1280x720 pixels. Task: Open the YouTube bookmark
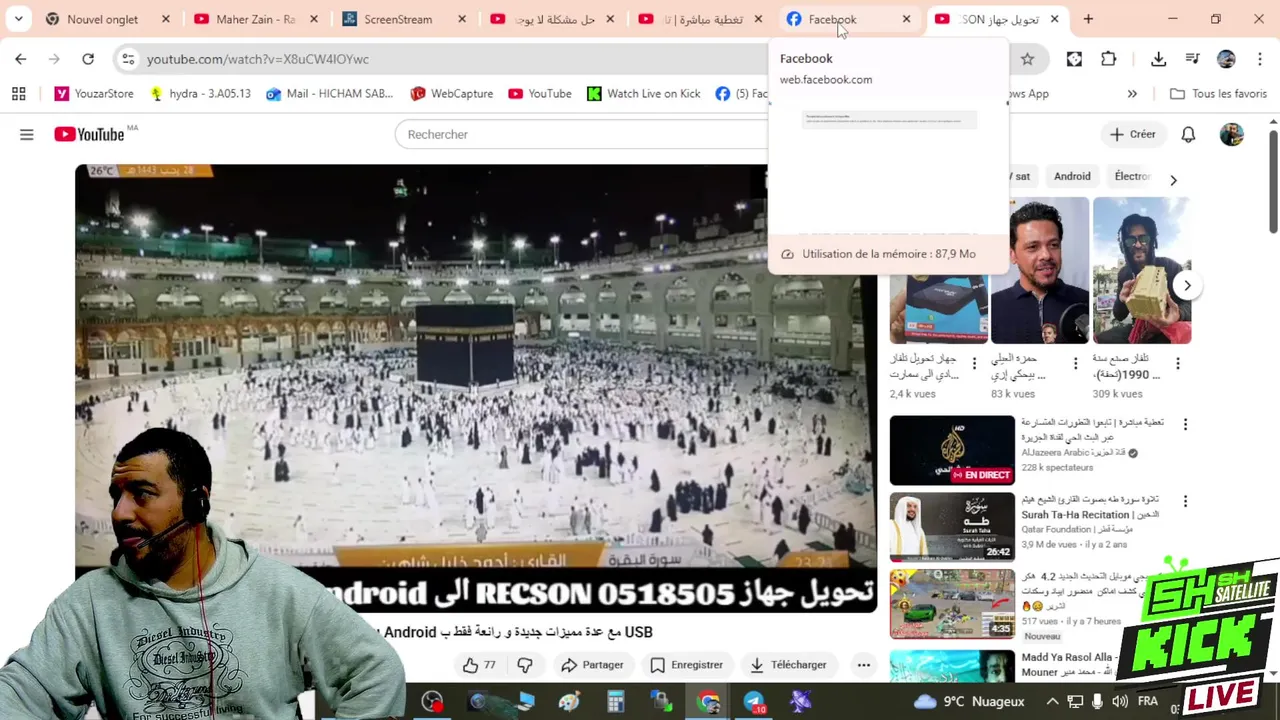point(539,93)
